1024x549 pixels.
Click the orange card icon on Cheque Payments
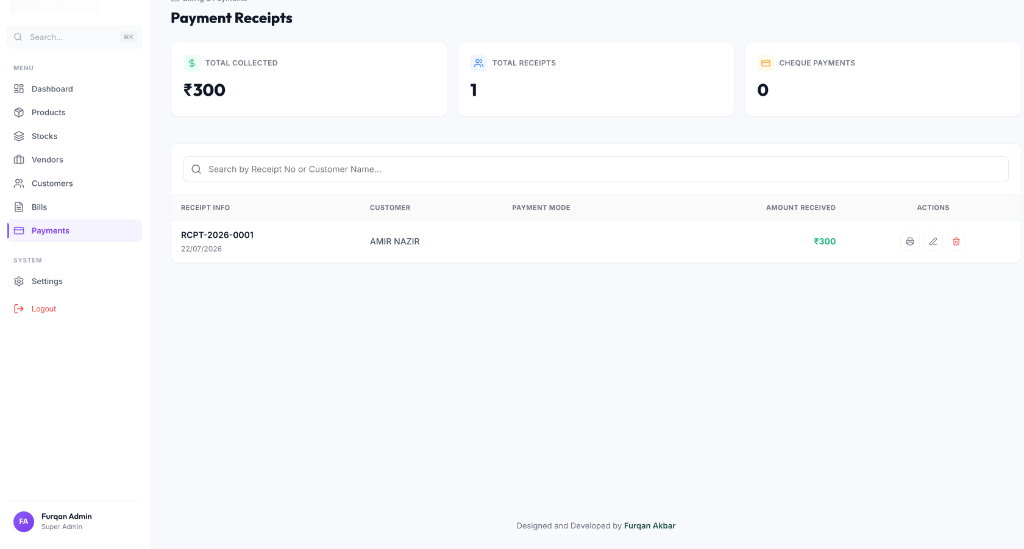(x=765, y=63)
